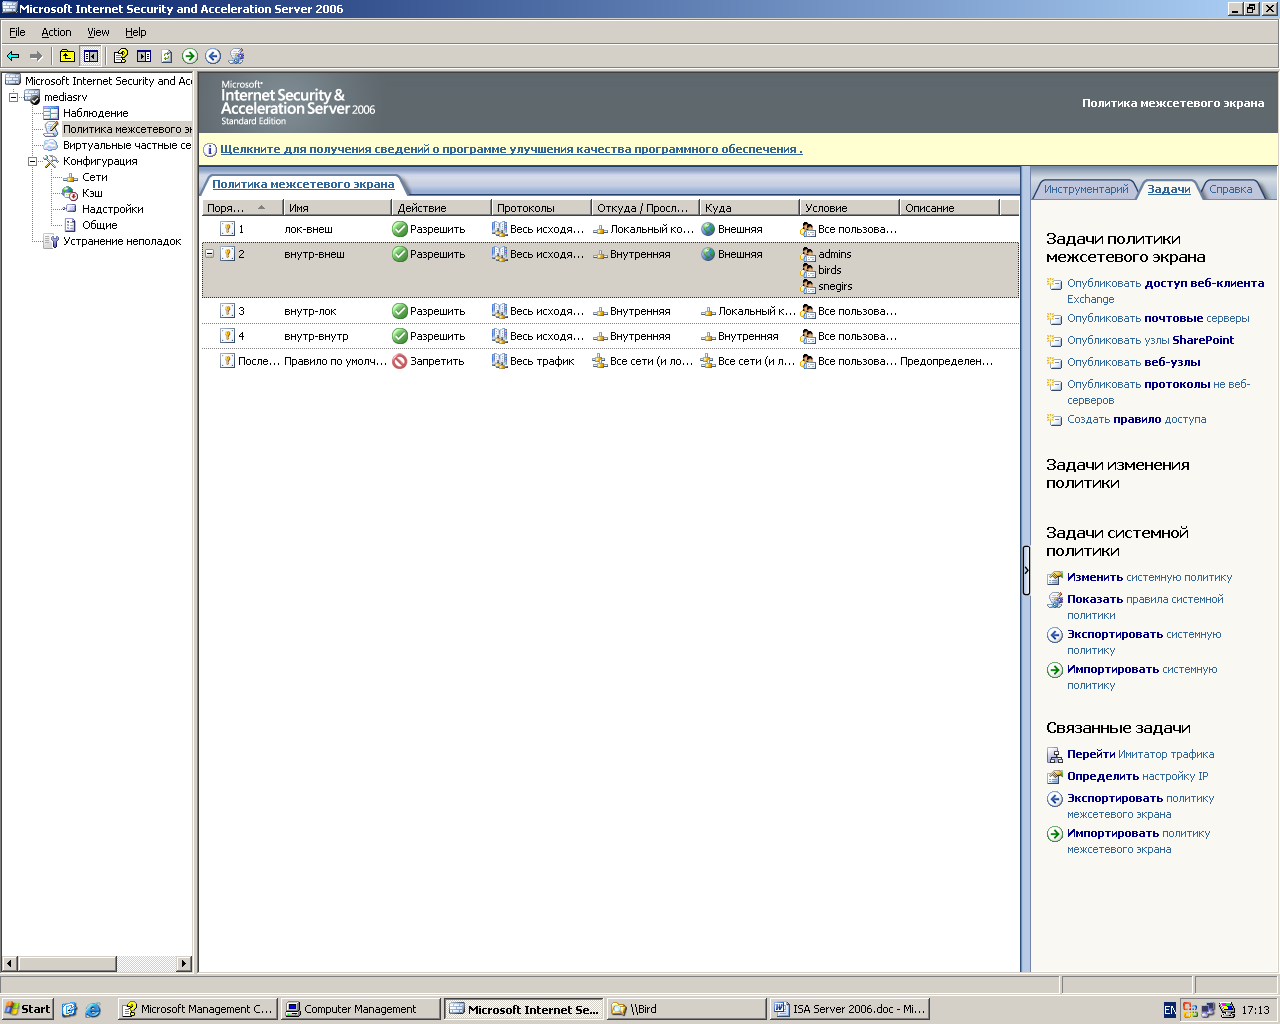Open the View menu

pos(98,32)
